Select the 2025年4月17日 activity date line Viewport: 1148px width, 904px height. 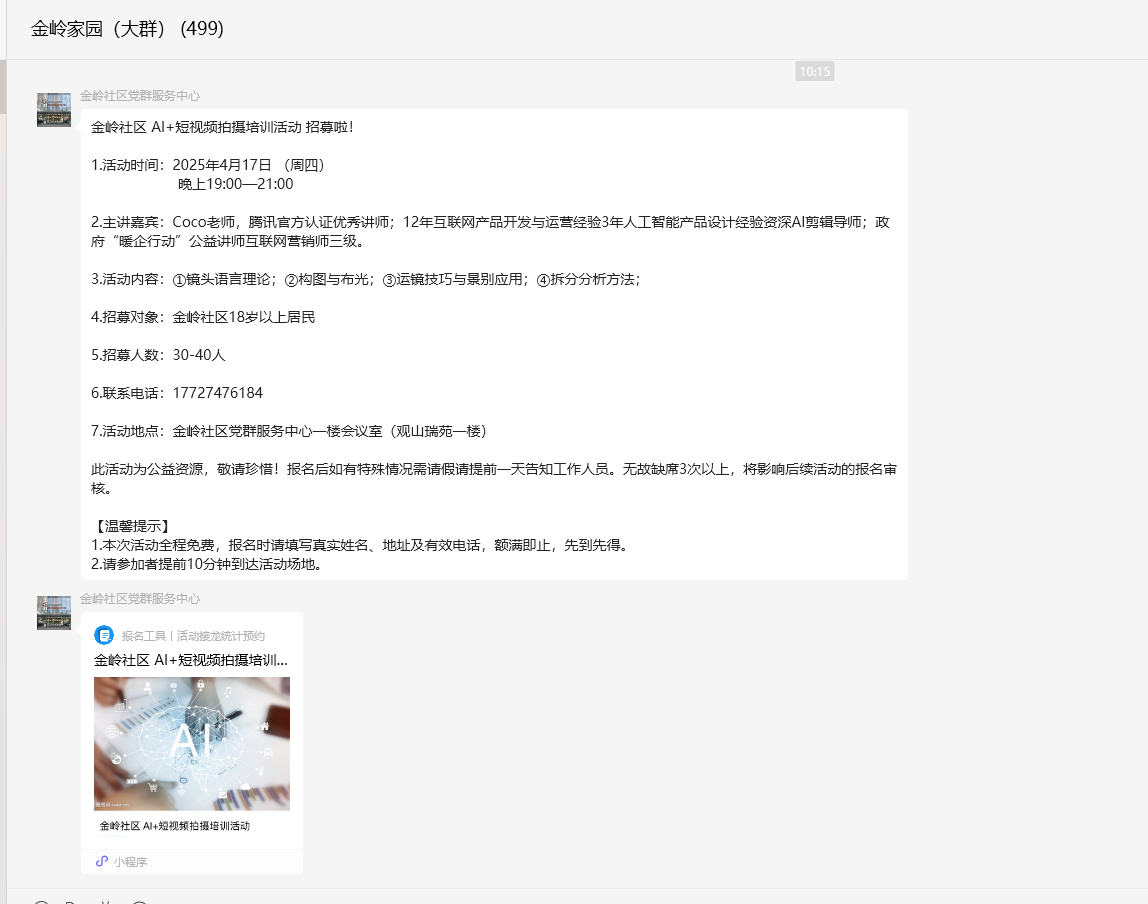tap(248, 165)
